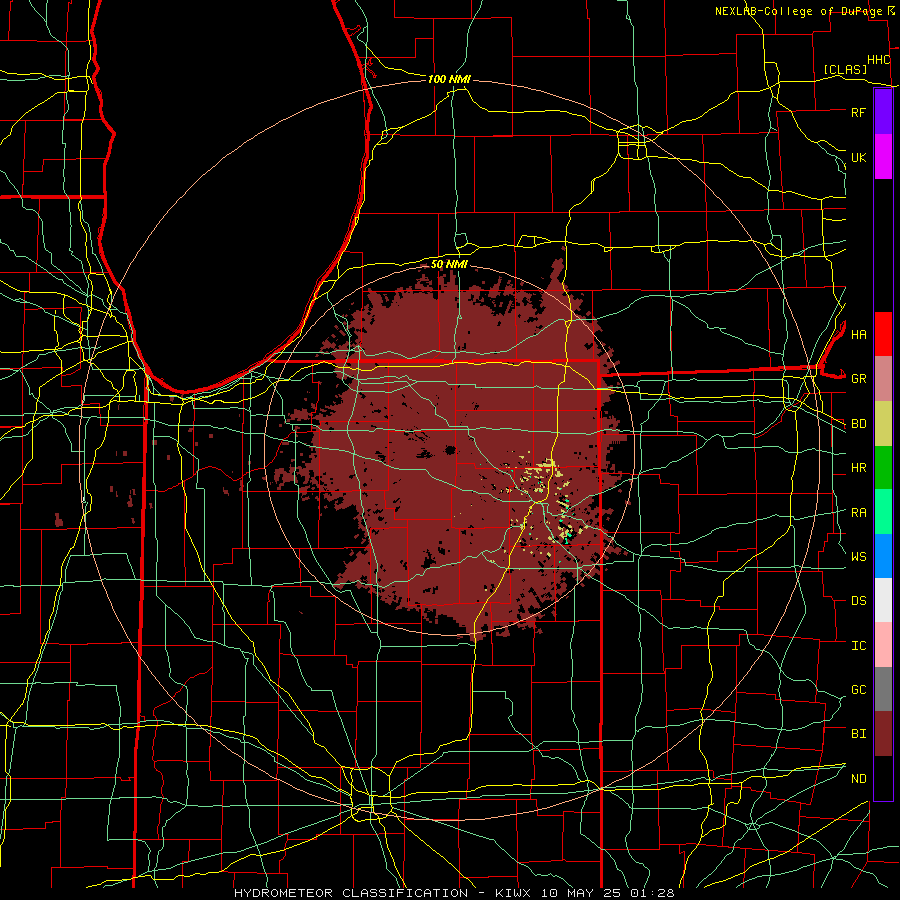Click the UK legend label text
This screenshot has width=900, height=900.
[x=858, y=157]
